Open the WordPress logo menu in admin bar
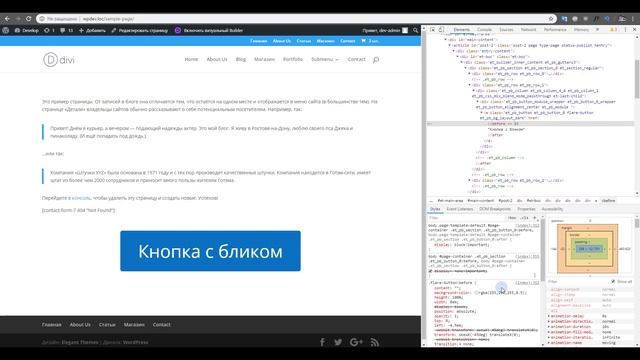The image size is (640, 360). [x=6, y=30]
